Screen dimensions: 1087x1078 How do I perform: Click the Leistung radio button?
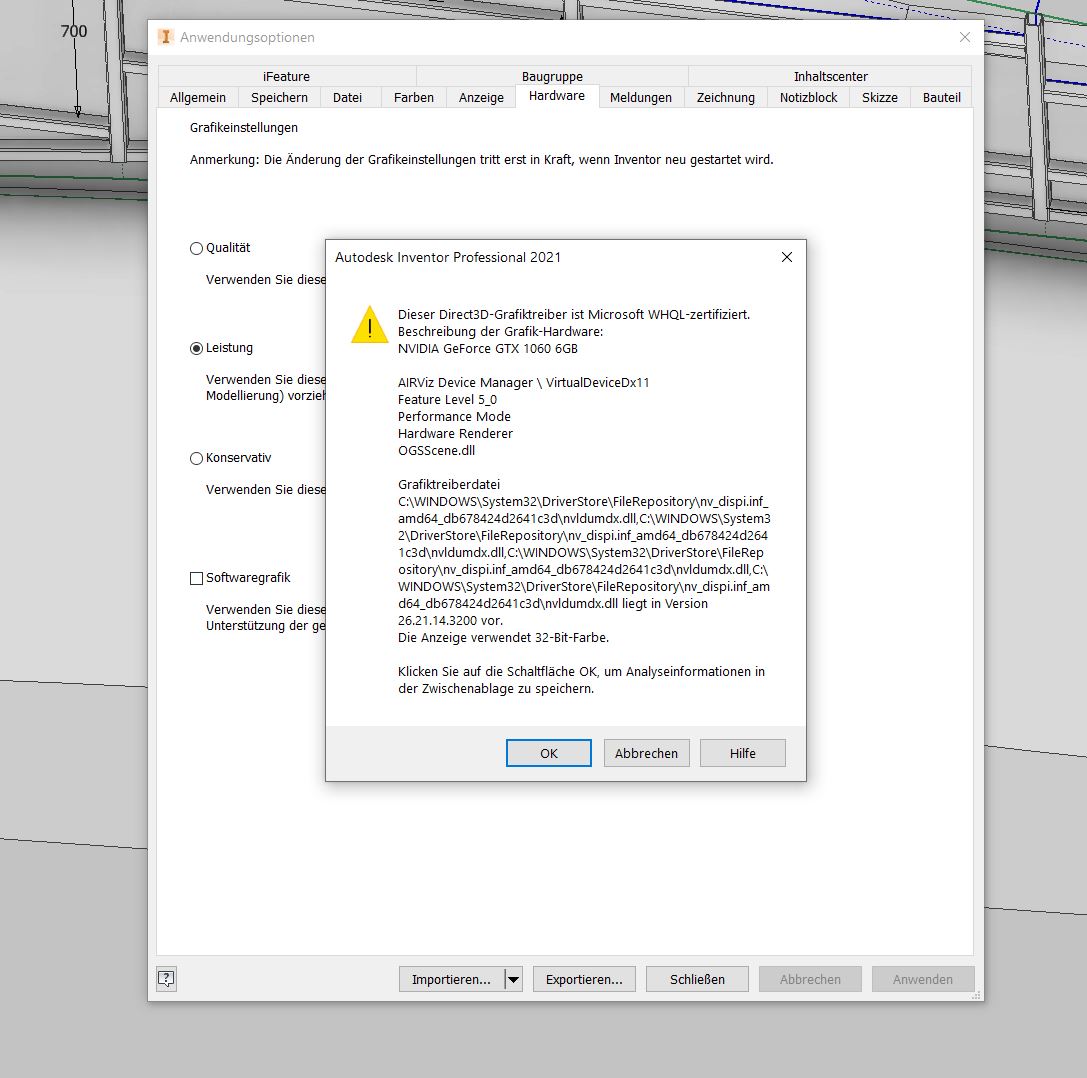(x=195, y=347)
